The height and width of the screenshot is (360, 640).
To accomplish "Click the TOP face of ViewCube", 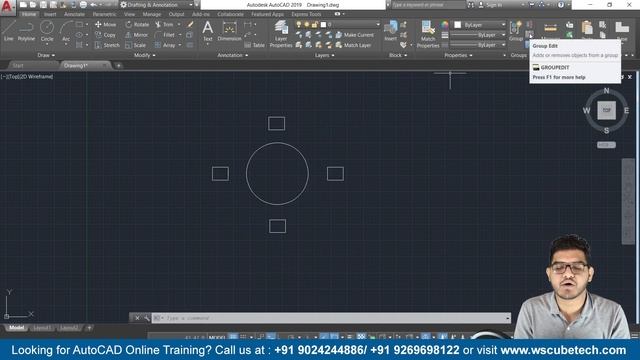I will (607, 110).
